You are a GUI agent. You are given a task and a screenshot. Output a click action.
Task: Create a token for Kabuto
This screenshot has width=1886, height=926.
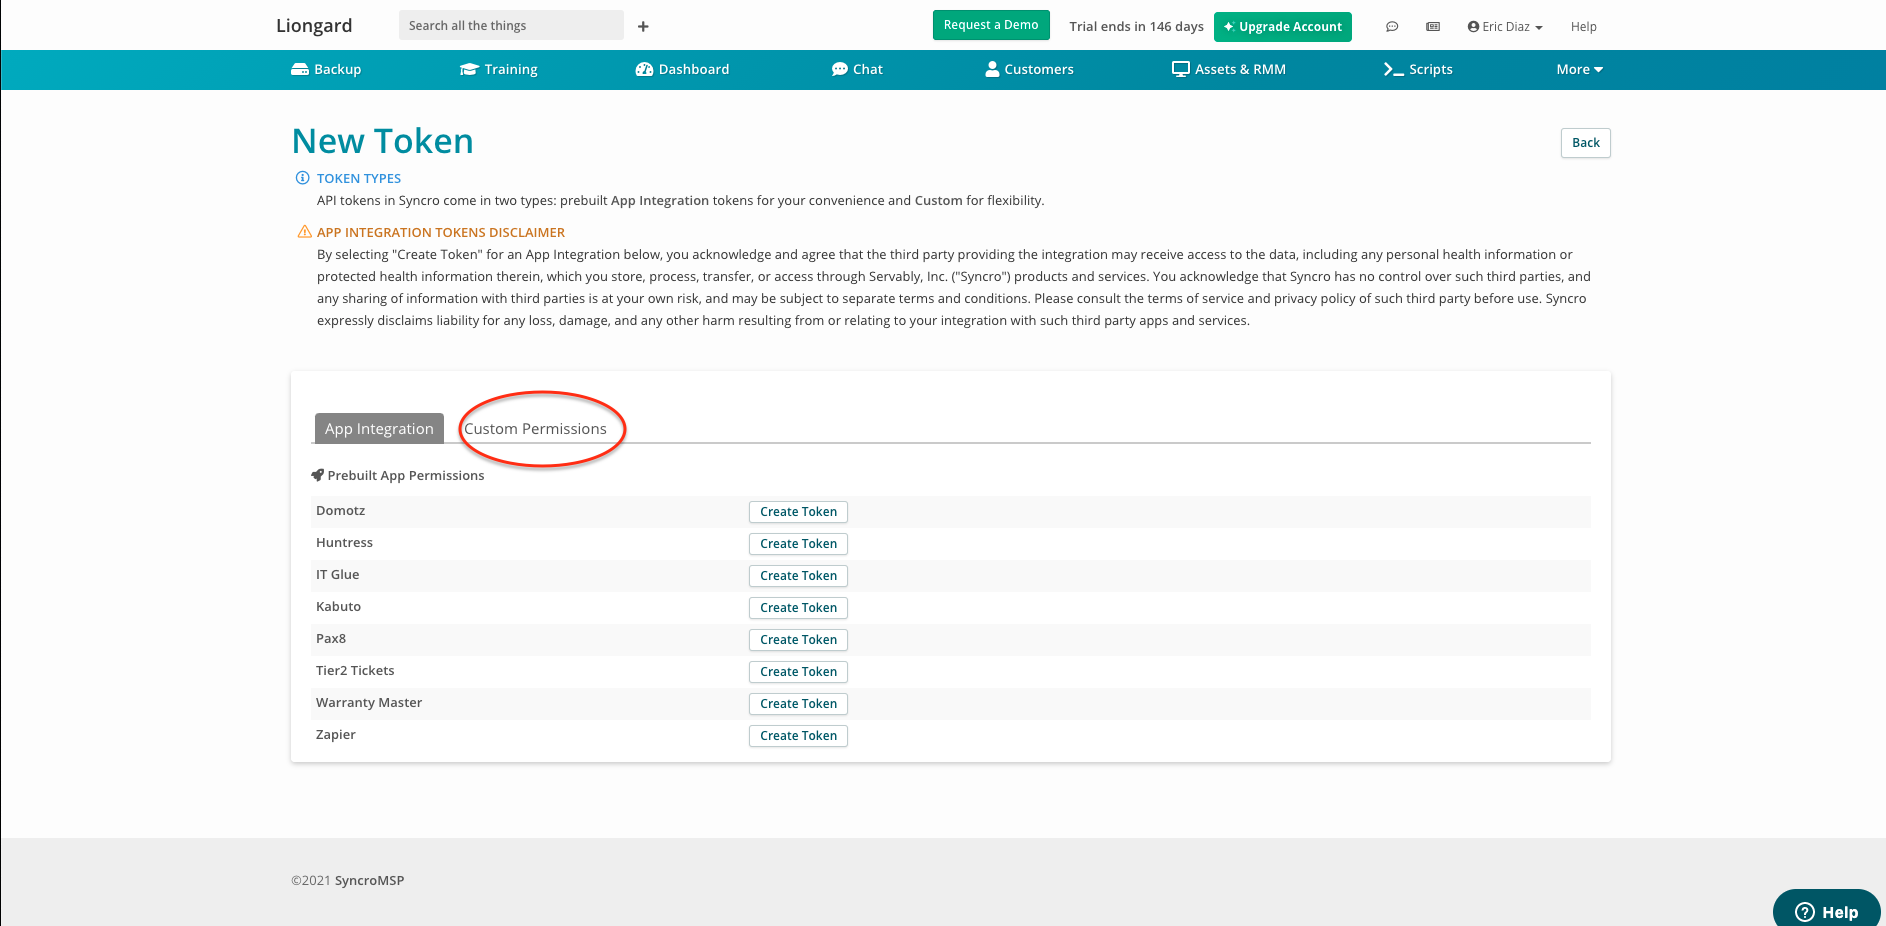pos(798,608)
